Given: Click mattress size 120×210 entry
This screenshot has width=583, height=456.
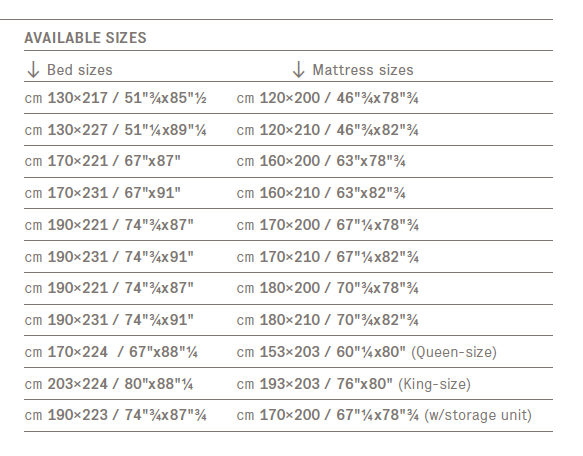Looking at the screenshot, I should (328, 130).
